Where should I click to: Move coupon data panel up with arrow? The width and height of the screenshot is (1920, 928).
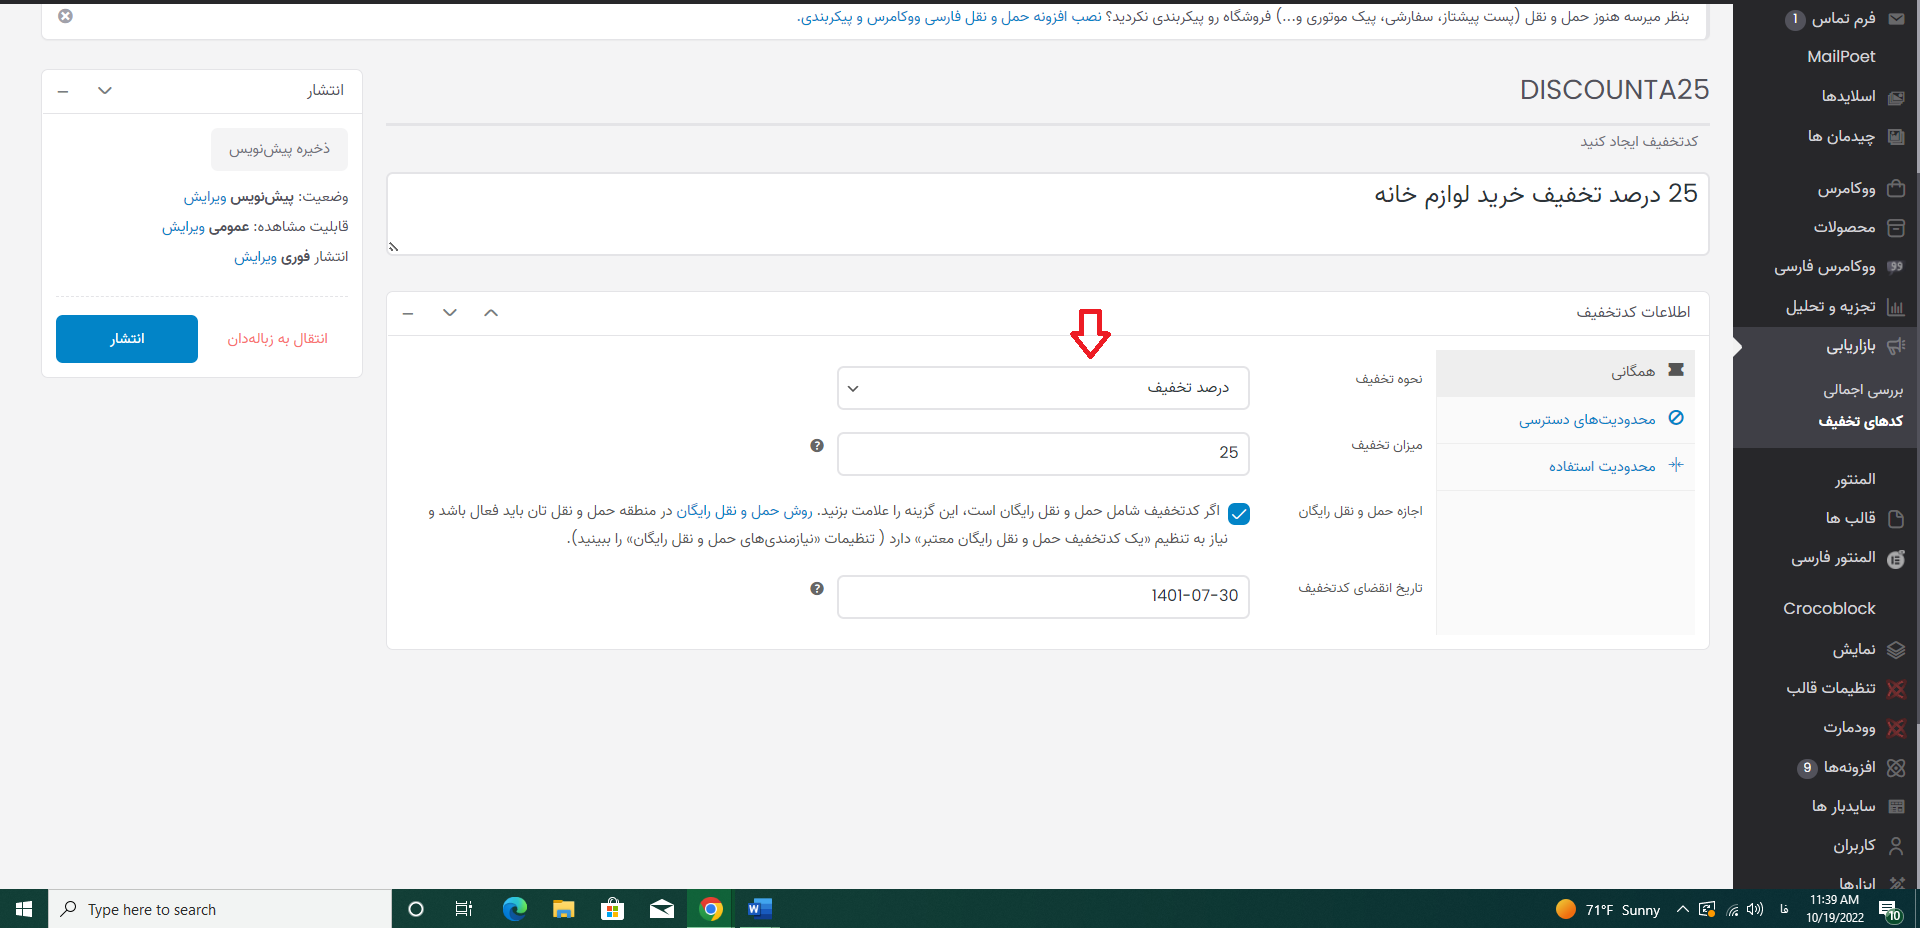pos(491,313)
